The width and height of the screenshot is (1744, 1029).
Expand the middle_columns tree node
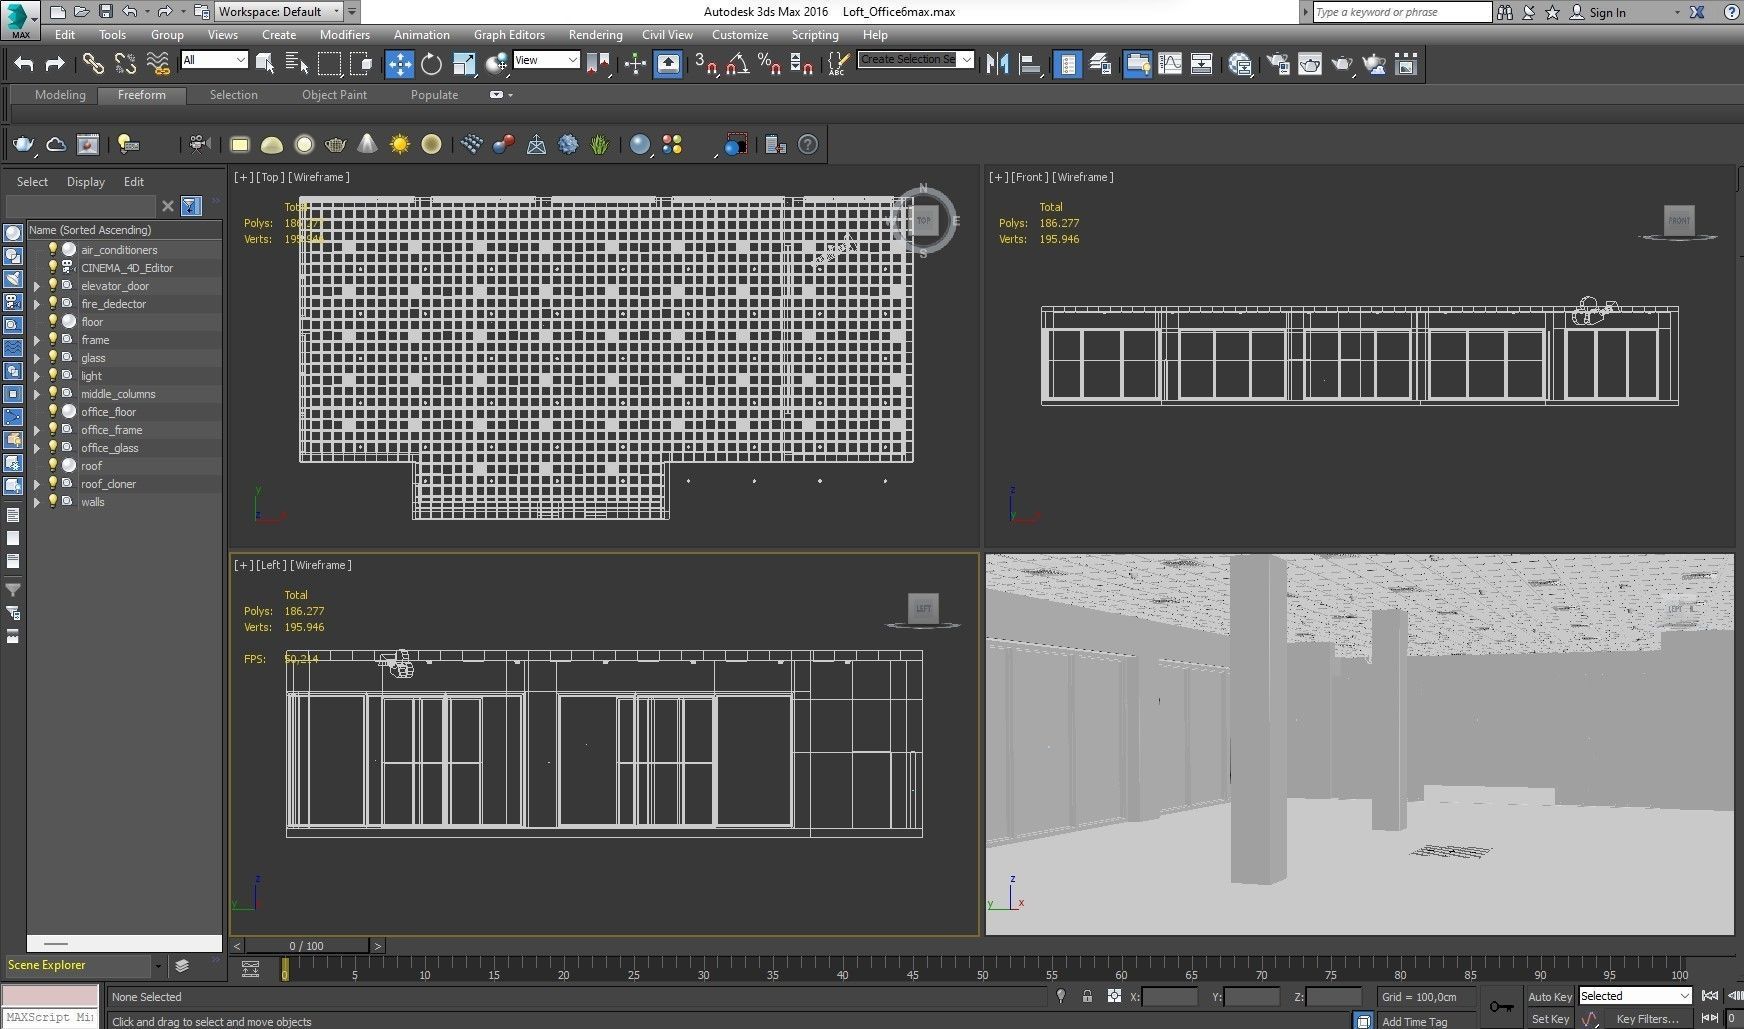37,394
